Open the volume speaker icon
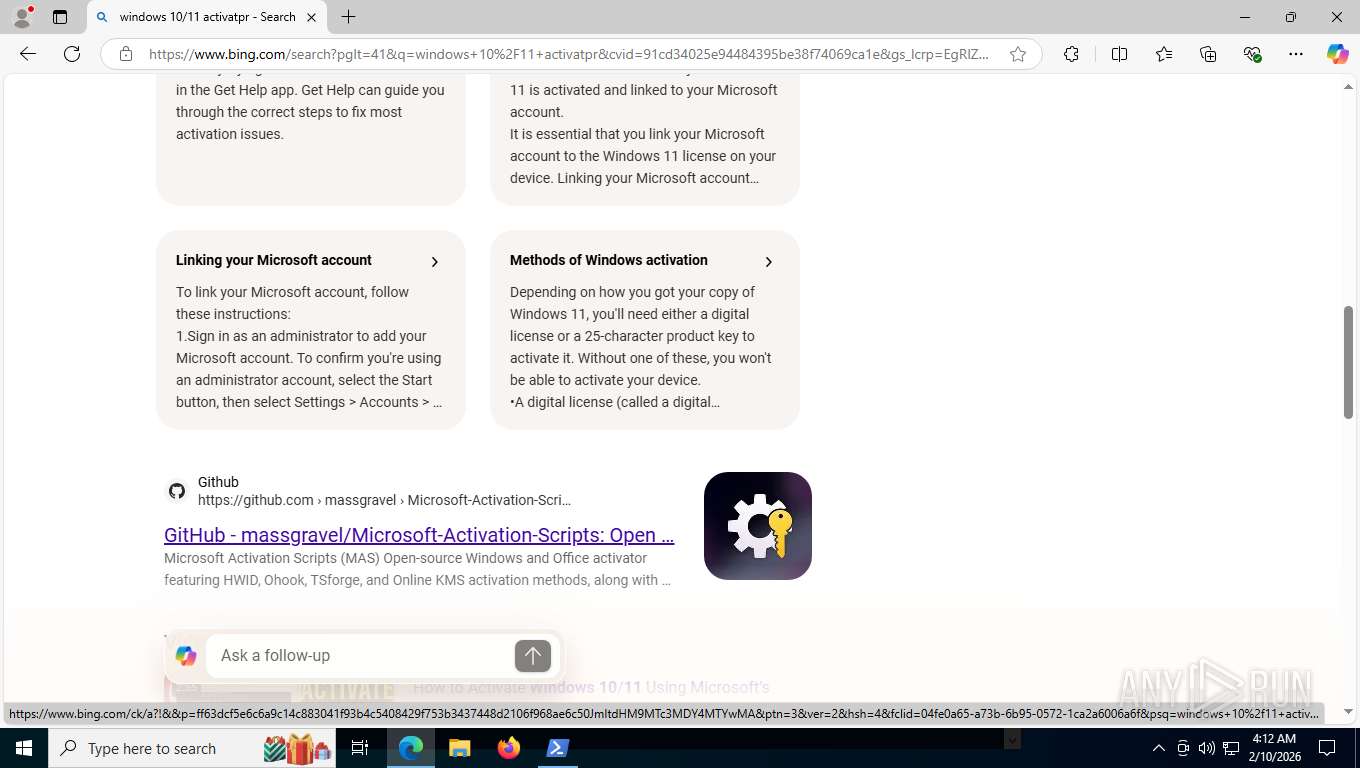The height and width of the screenshot is (768, 1360). click(1207, 748)
